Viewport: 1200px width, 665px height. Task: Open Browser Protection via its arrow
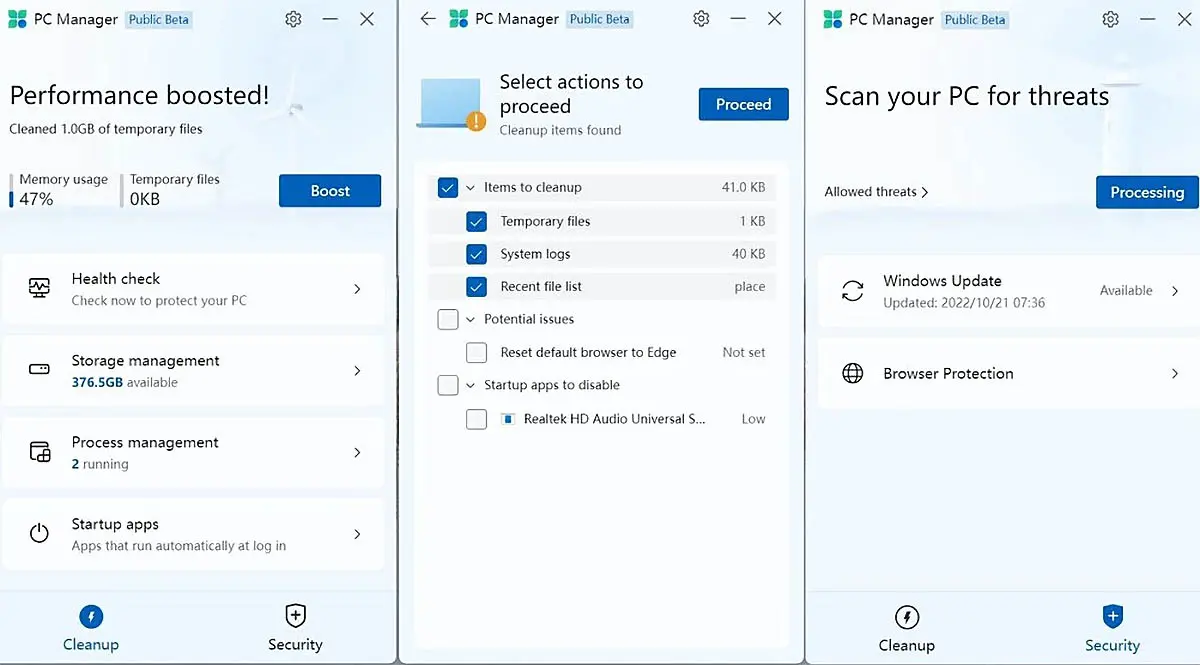(x=1175, y=373)
